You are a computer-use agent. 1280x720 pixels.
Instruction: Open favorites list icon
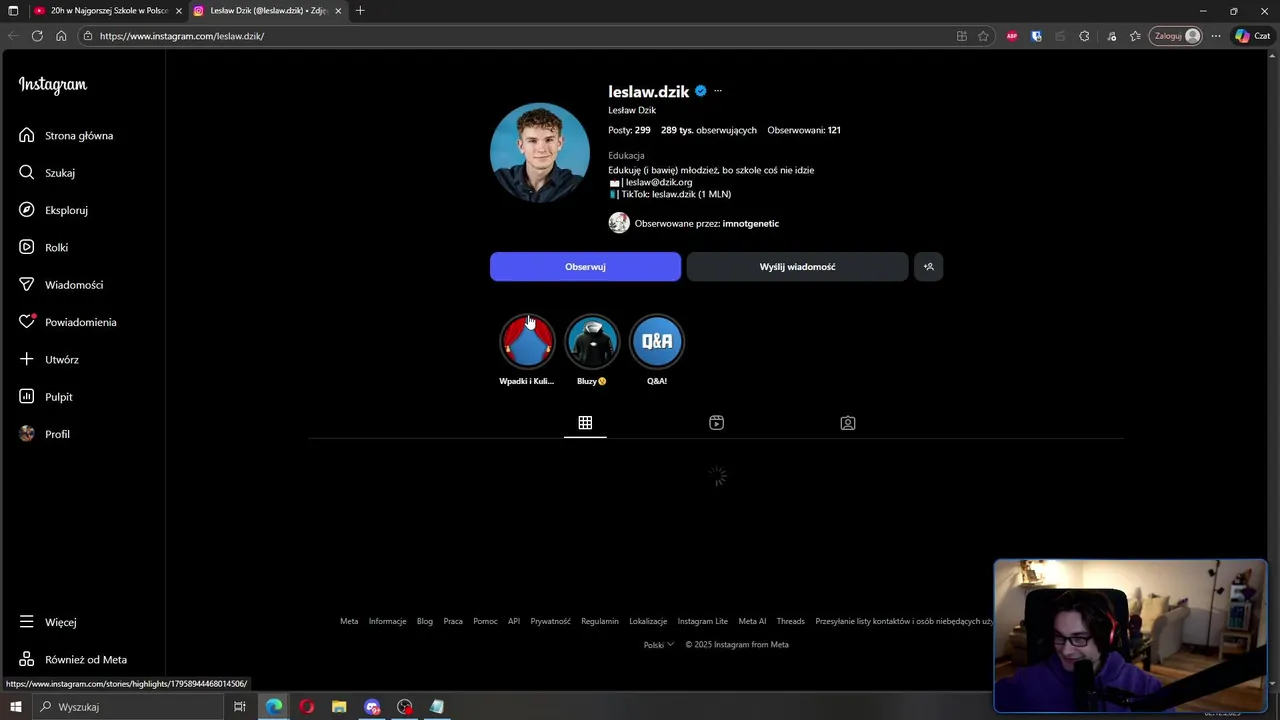tap(1135, 36)
